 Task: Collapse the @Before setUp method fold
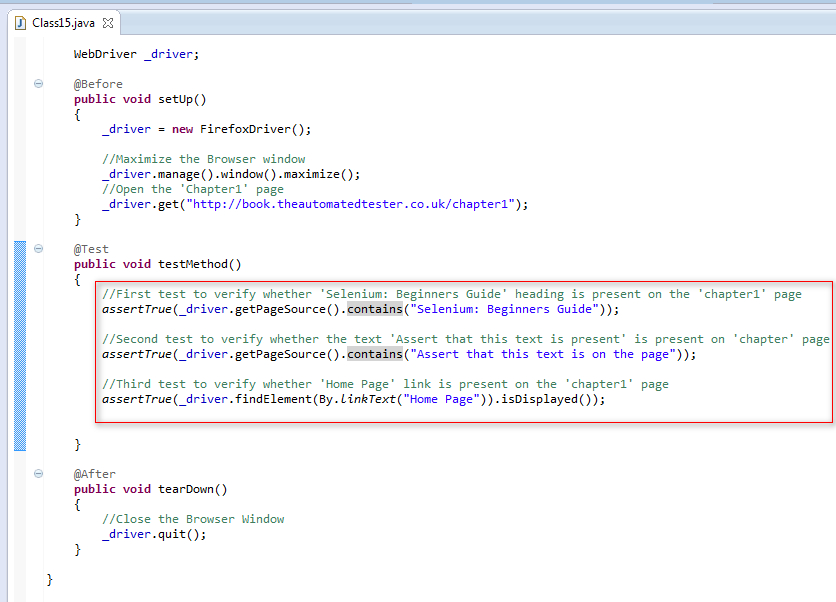click(38, 83)
